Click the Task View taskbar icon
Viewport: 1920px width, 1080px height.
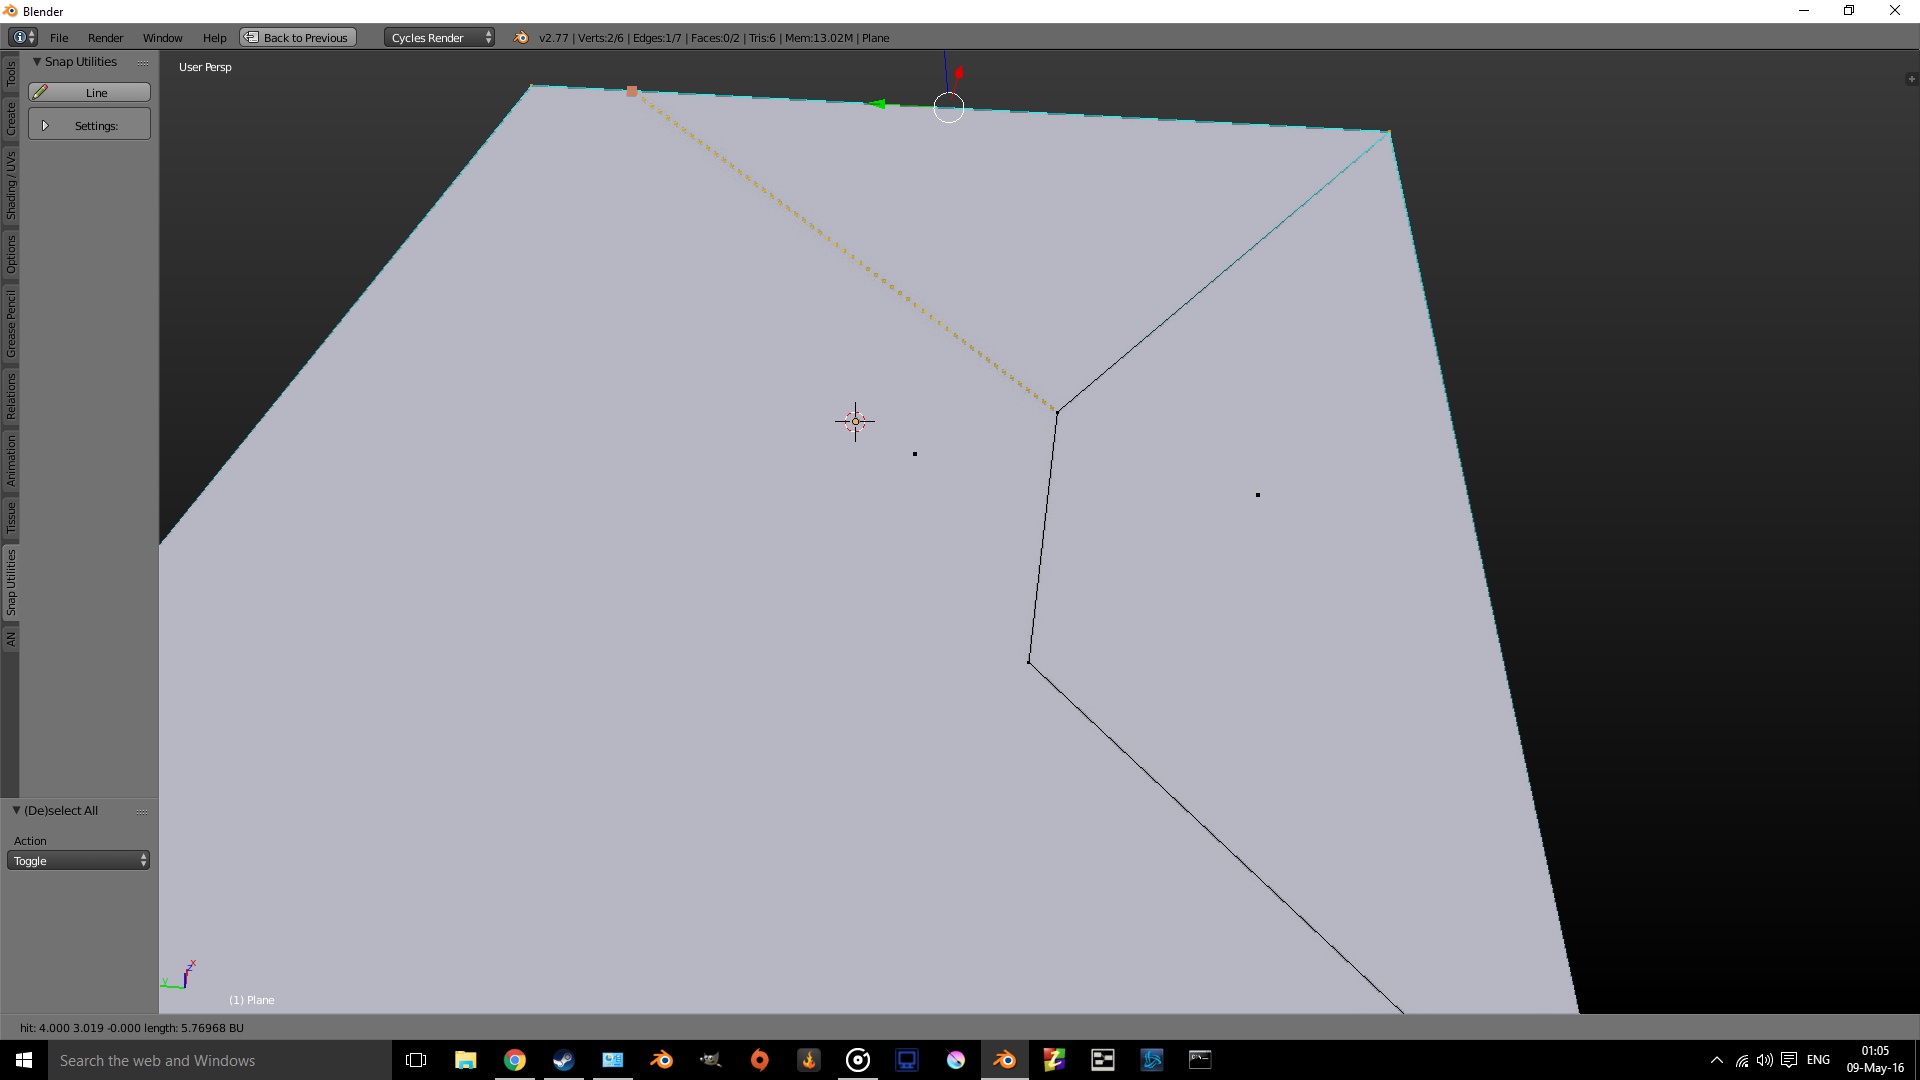click(416, 1060)
